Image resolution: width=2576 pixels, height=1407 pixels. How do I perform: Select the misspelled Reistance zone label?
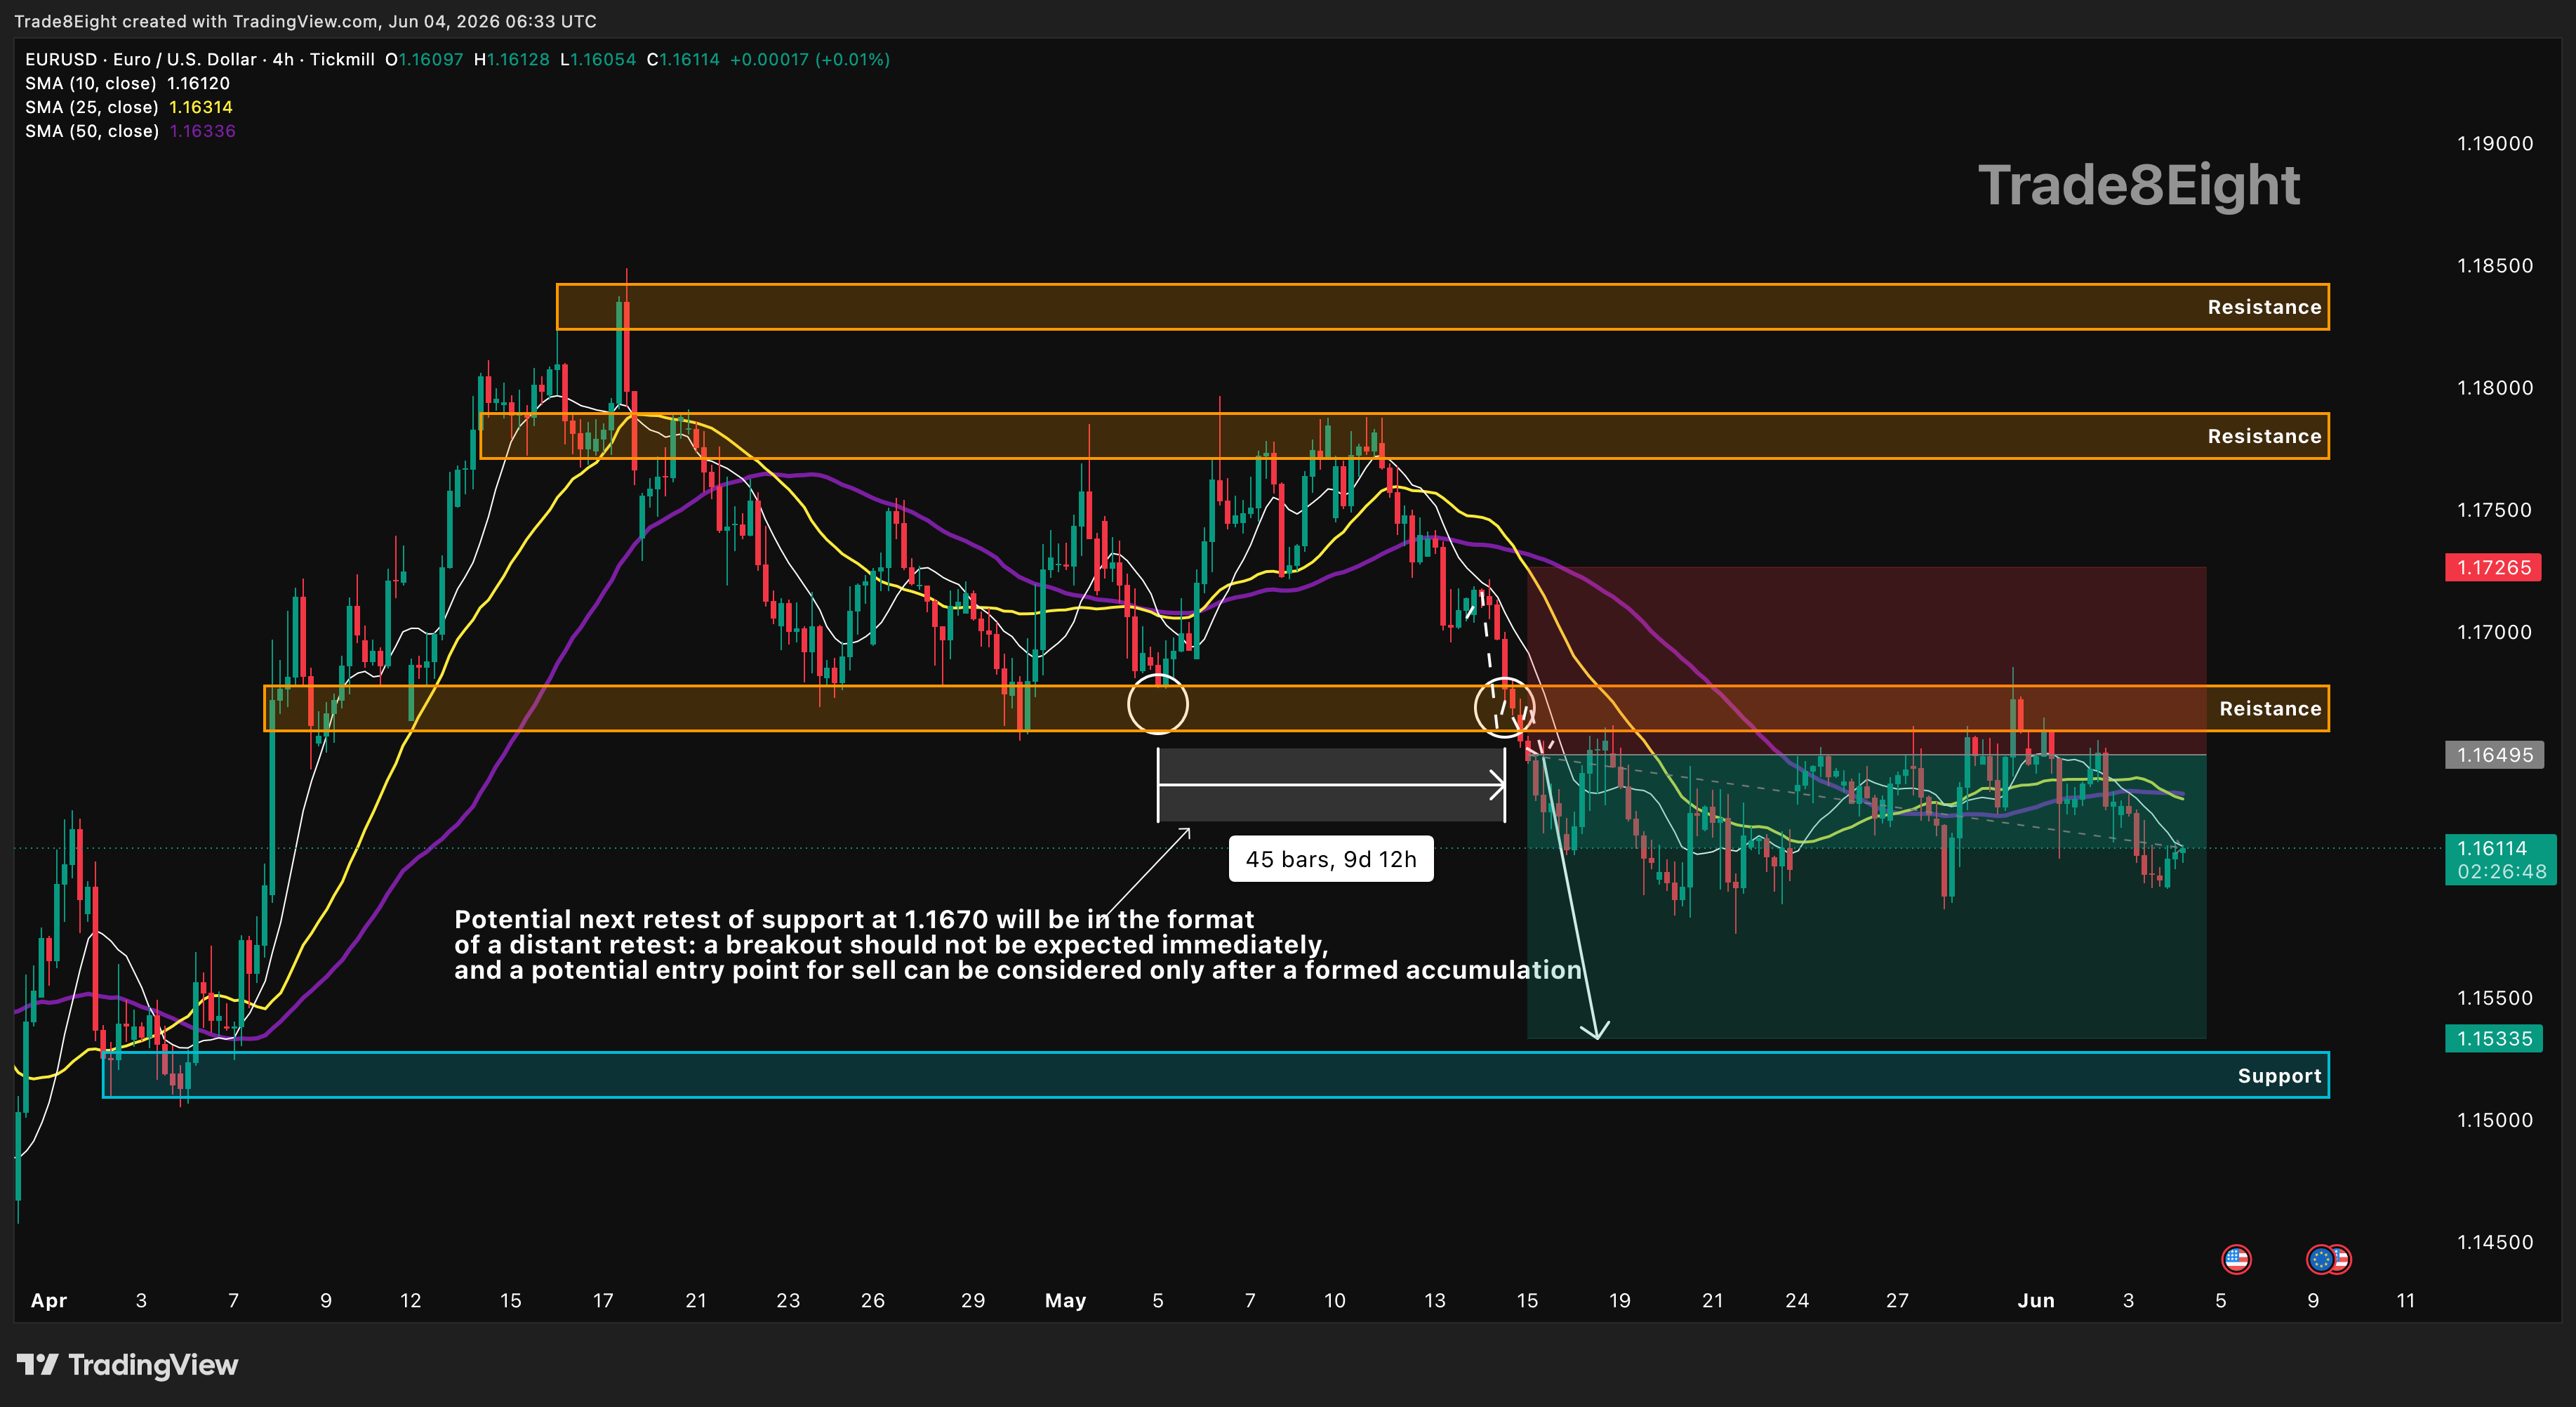pyautogui.click(x=2270, y=709)
